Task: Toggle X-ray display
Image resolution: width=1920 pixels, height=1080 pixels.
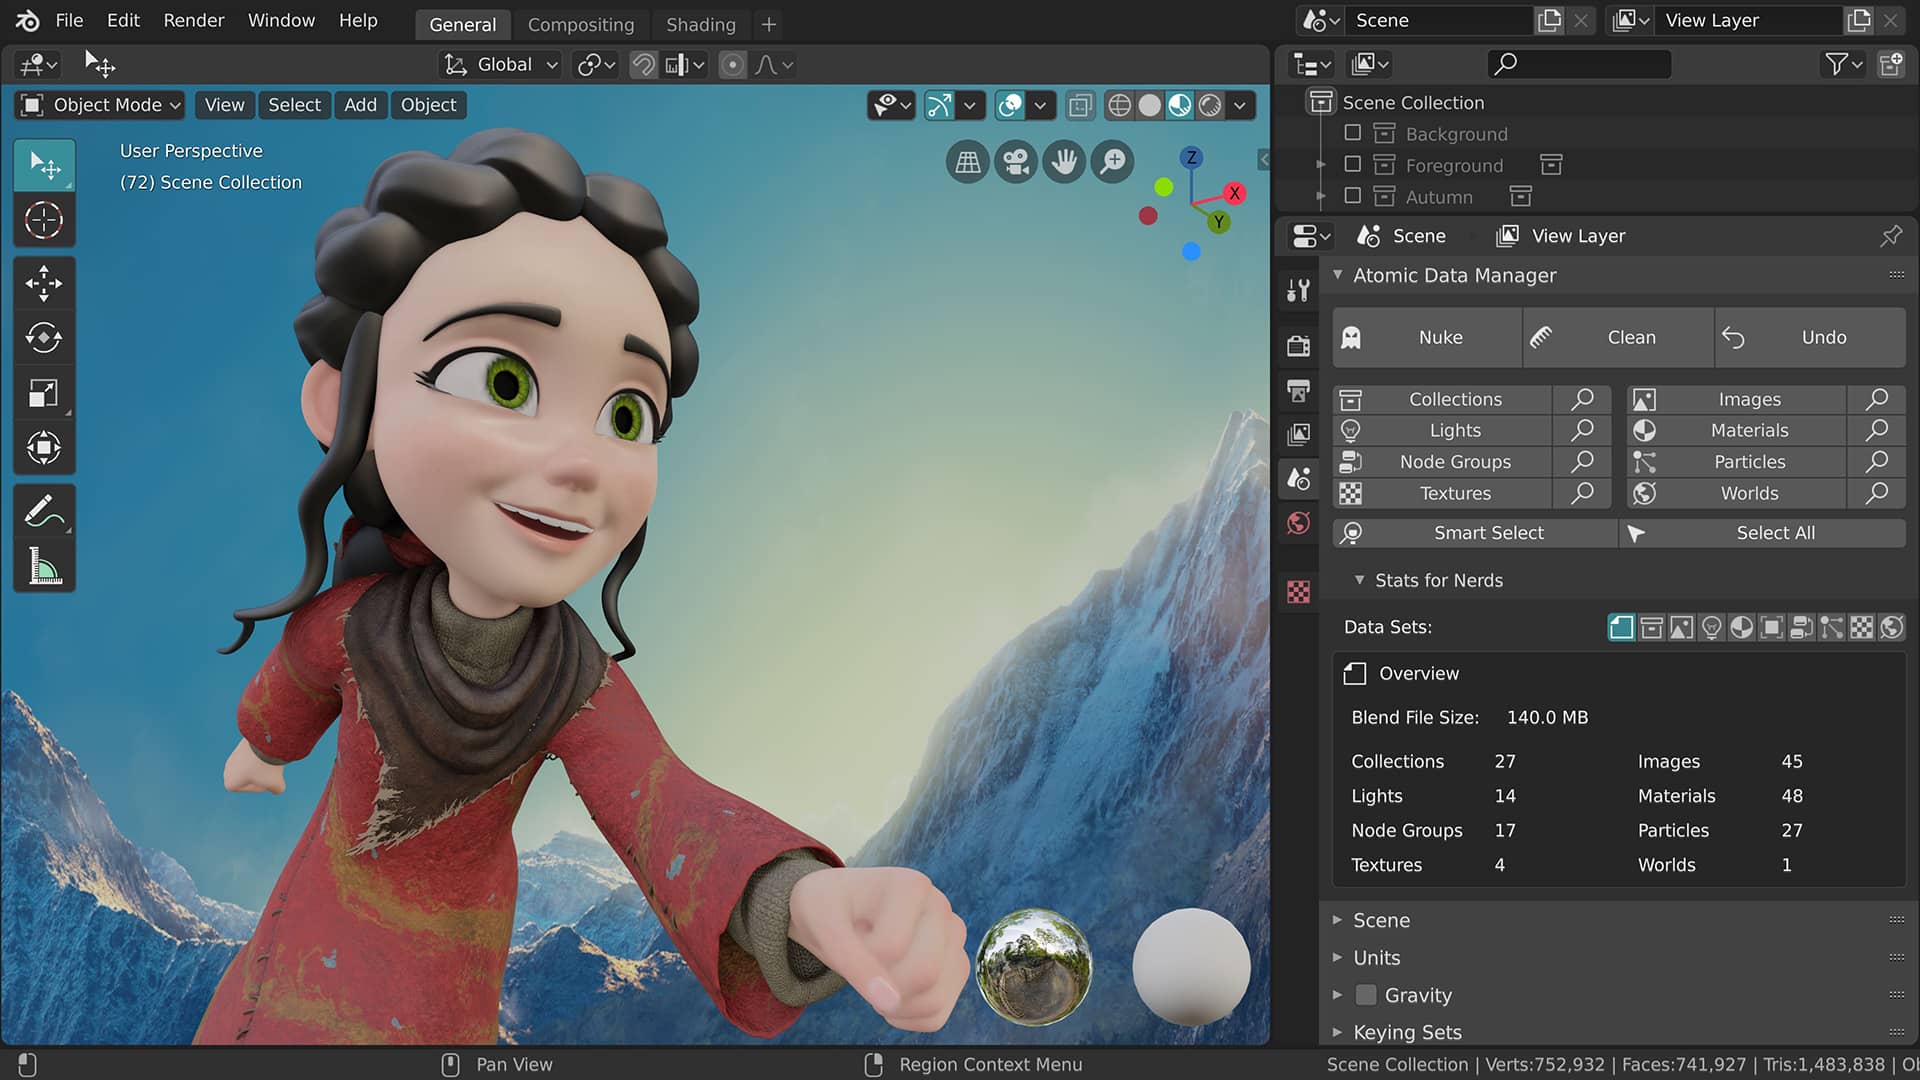Action: click(1080, 105)
